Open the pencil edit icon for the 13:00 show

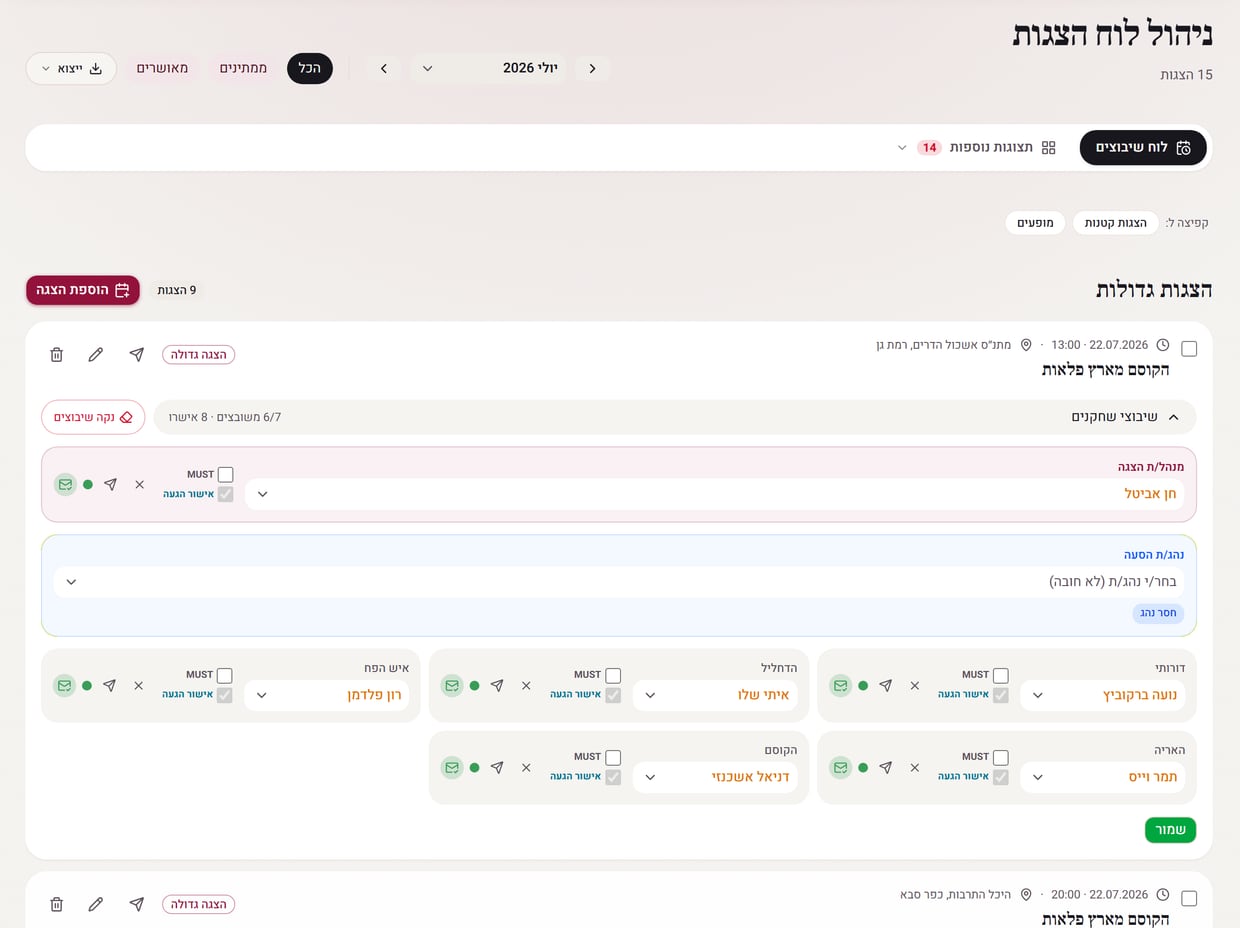[x=96, y=354]
